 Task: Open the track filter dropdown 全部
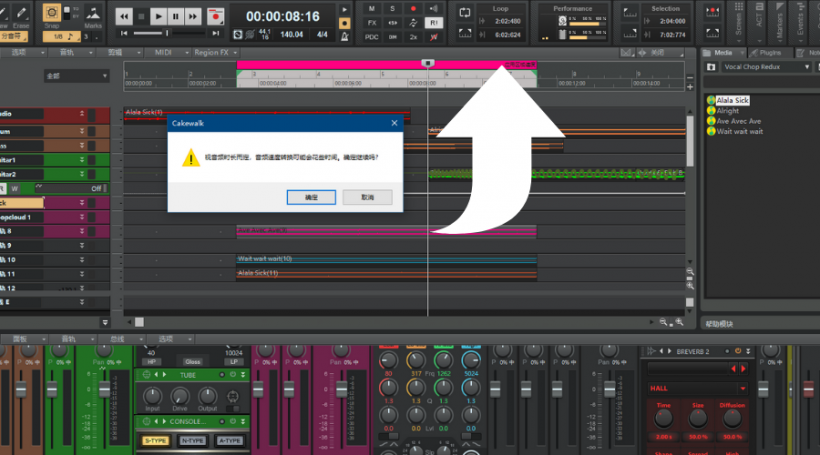pos(76,76)
